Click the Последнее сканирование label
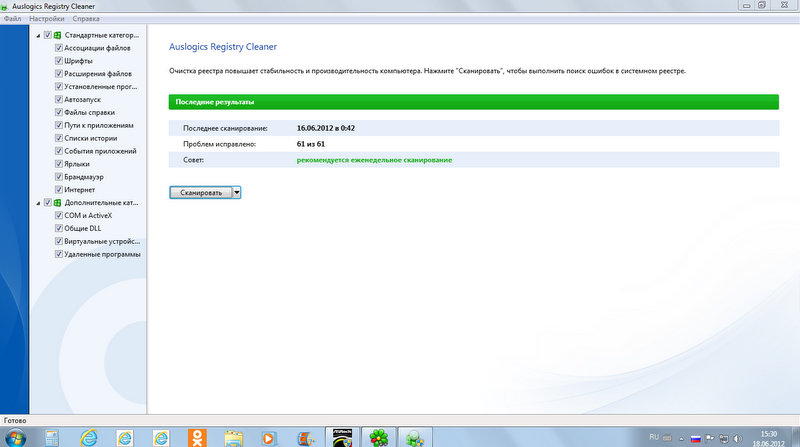800x447 pixels. point(225,128)
